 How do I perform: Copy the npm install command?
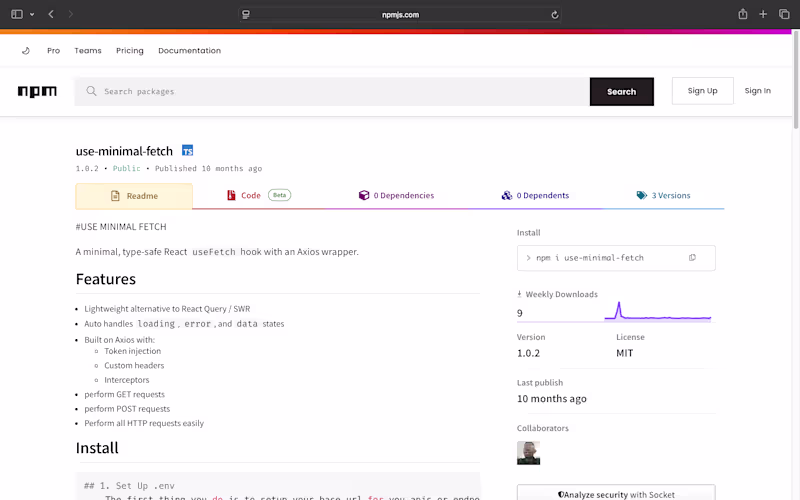coord(692,258)
